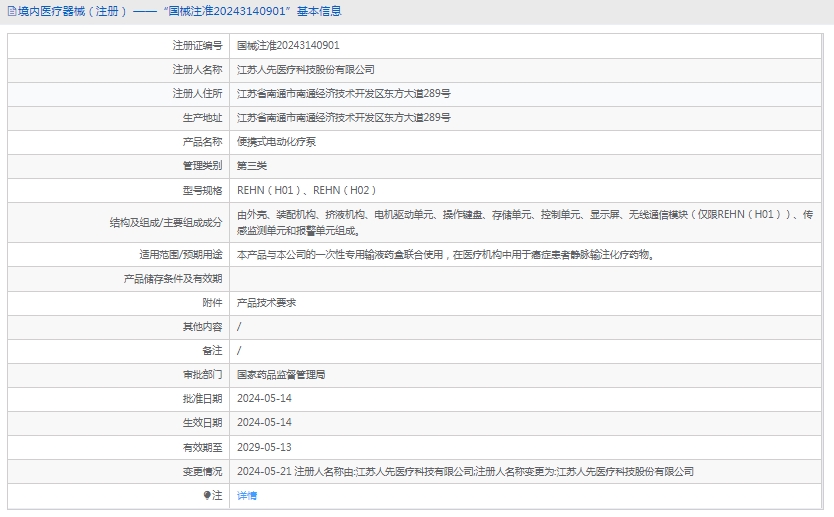Click the 有效期至 date 2029-05-13
This screenshot has width=834, height=517.
(264, 447)
